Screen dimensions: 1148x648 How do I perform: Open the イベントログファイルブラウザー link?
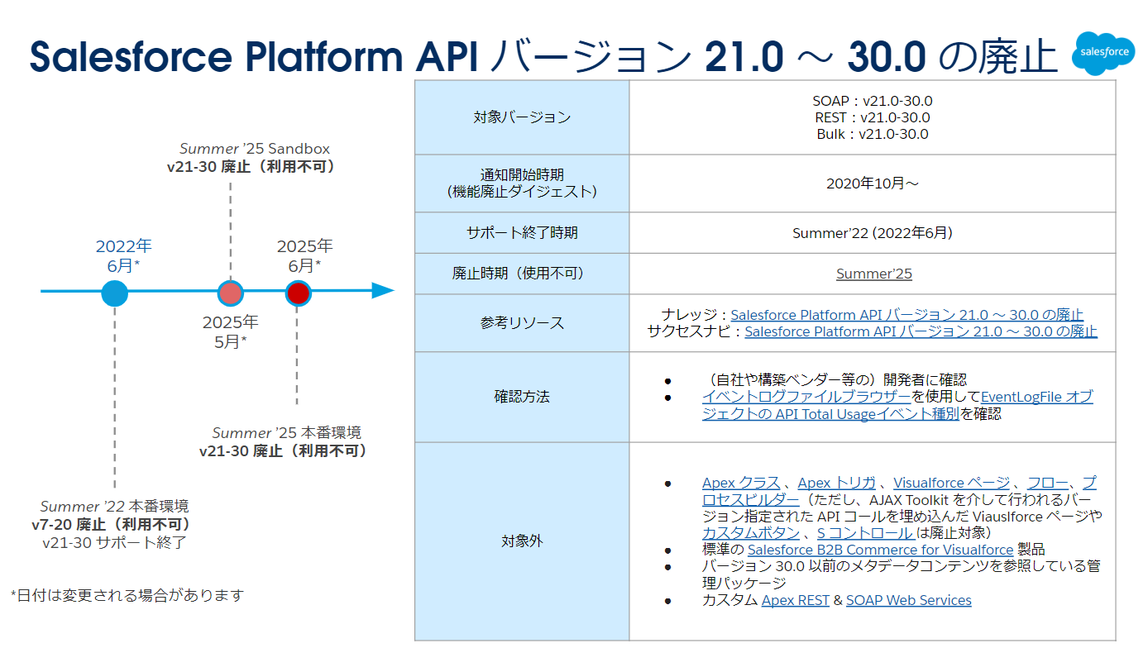pyautogui.click(x=806, y=397)
